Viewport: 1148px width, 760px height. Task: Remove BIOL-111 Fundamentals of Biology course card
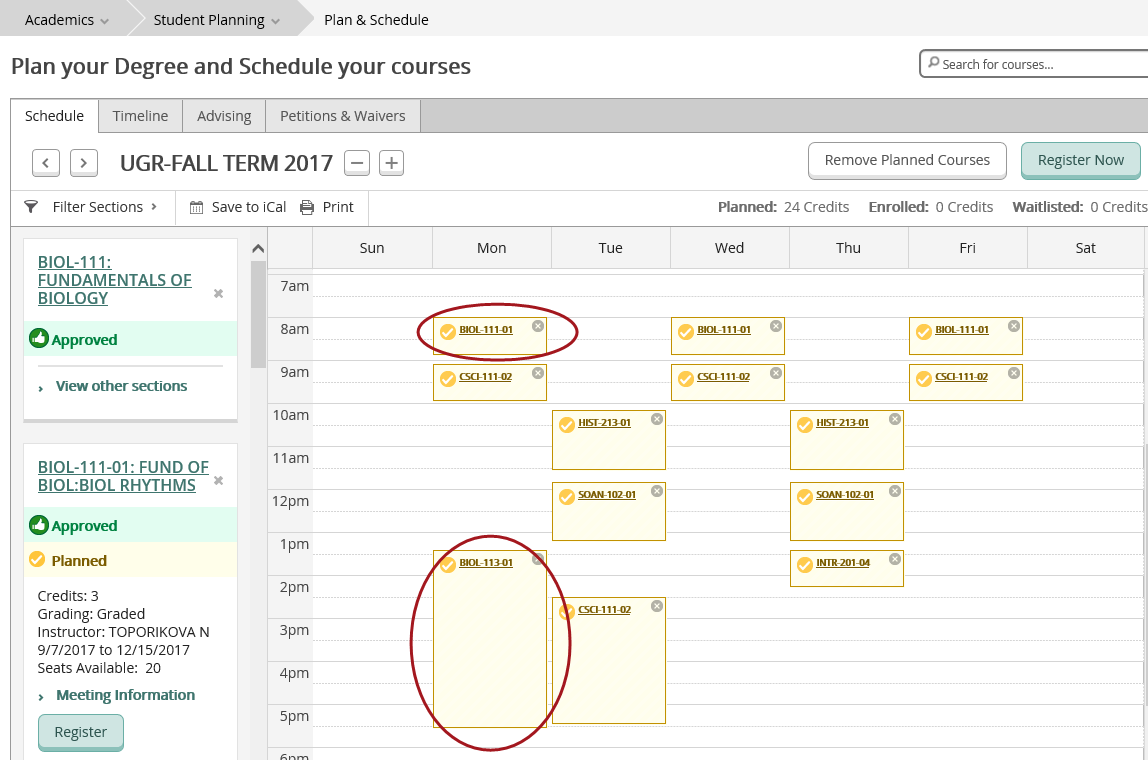point(218,294)
